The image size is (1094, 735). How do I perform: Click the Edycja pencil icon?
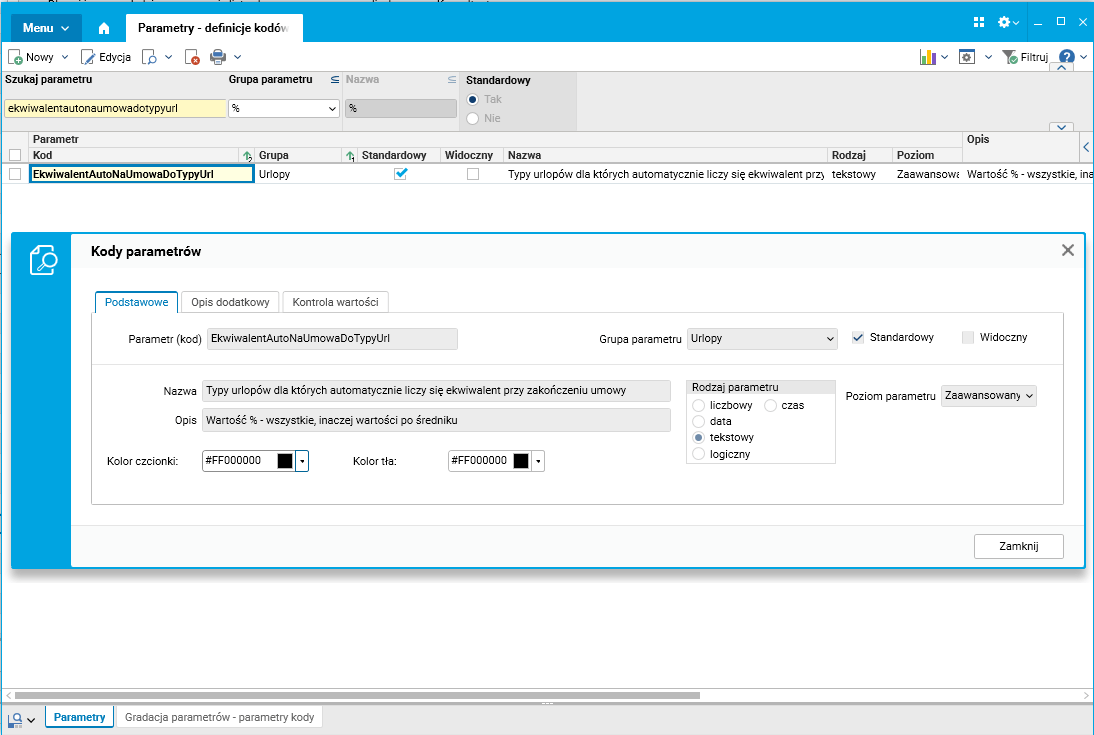(x=88, y=57)
